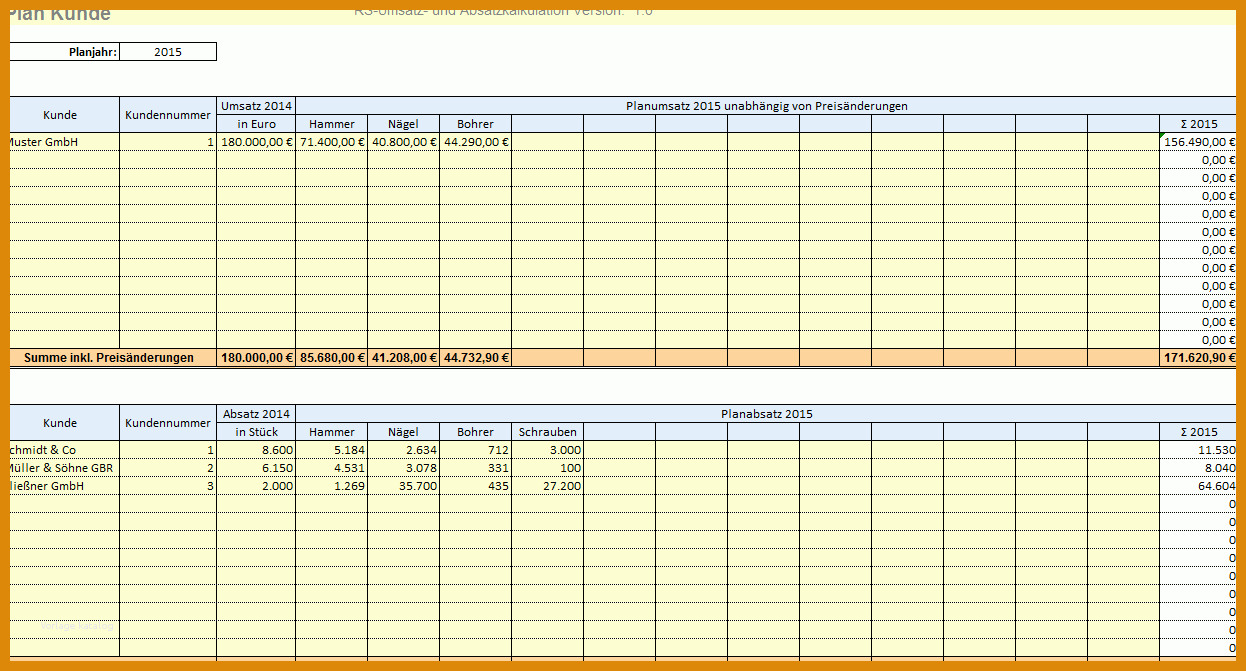This screenshot has width=1246, height=671.
Task: Select the 712 Bohrer quantity cell
Action: 476,449
